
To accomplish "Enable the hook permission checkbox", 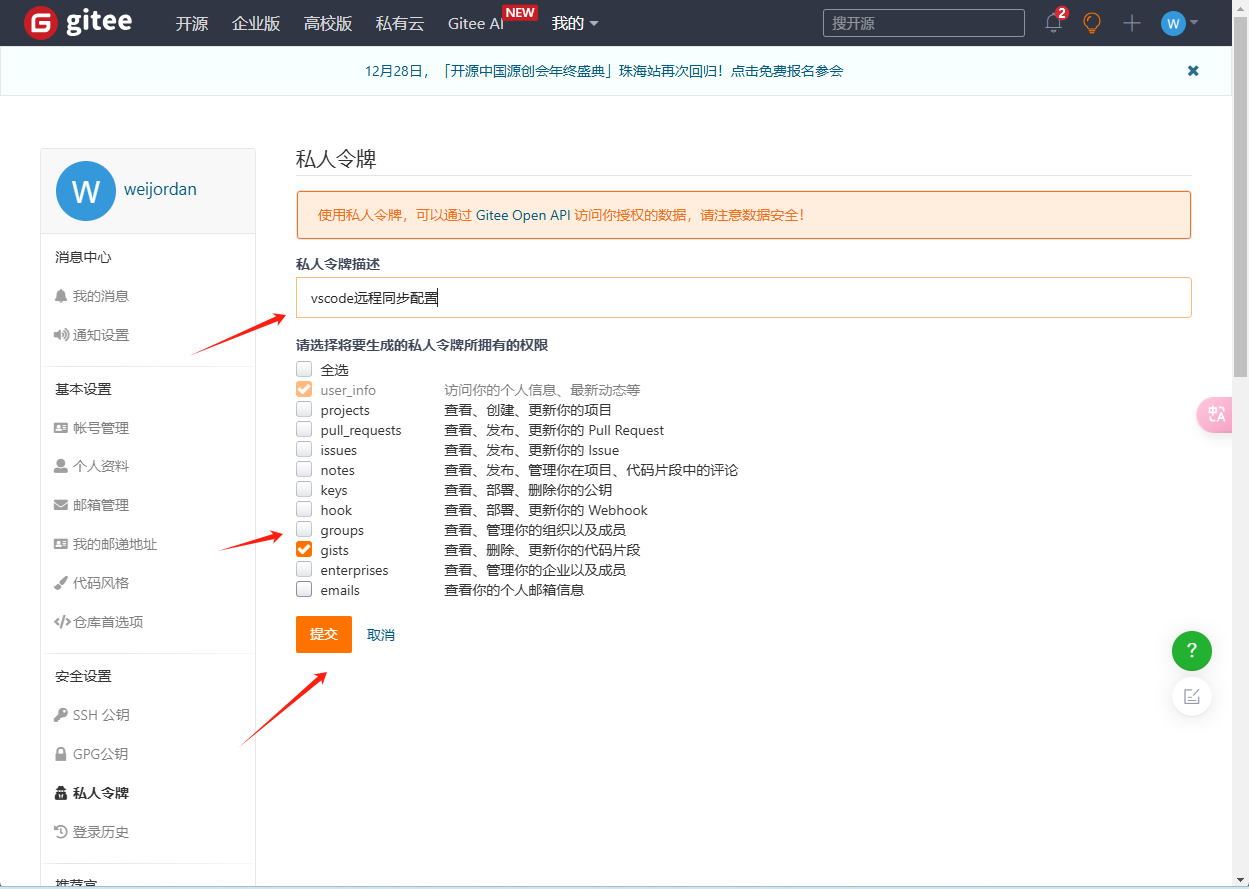I will pyautogui.click(x=304, y=509).
